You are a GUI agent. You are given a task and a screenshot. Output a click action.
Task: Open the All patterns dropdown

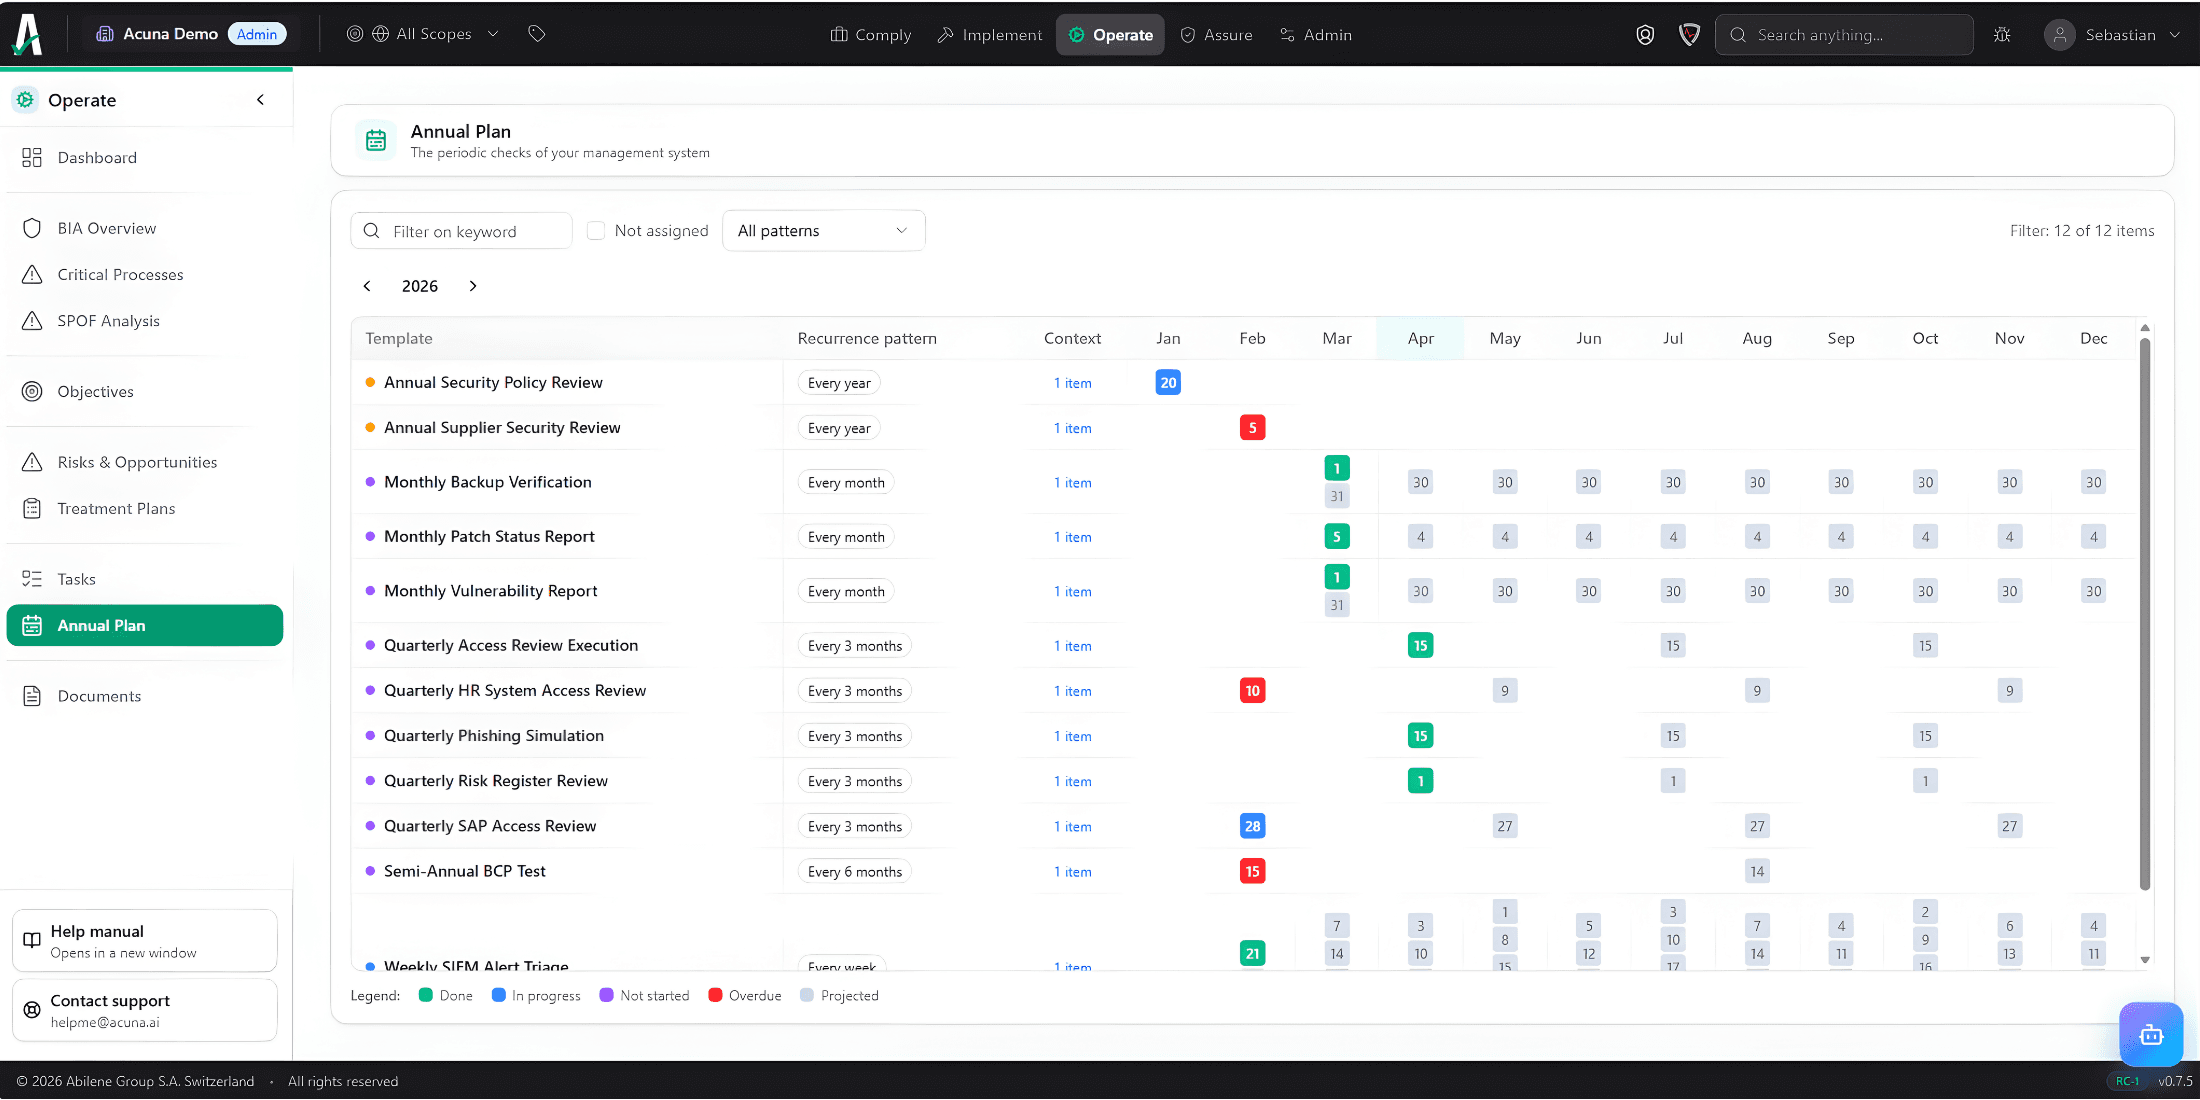coord(823,231)
